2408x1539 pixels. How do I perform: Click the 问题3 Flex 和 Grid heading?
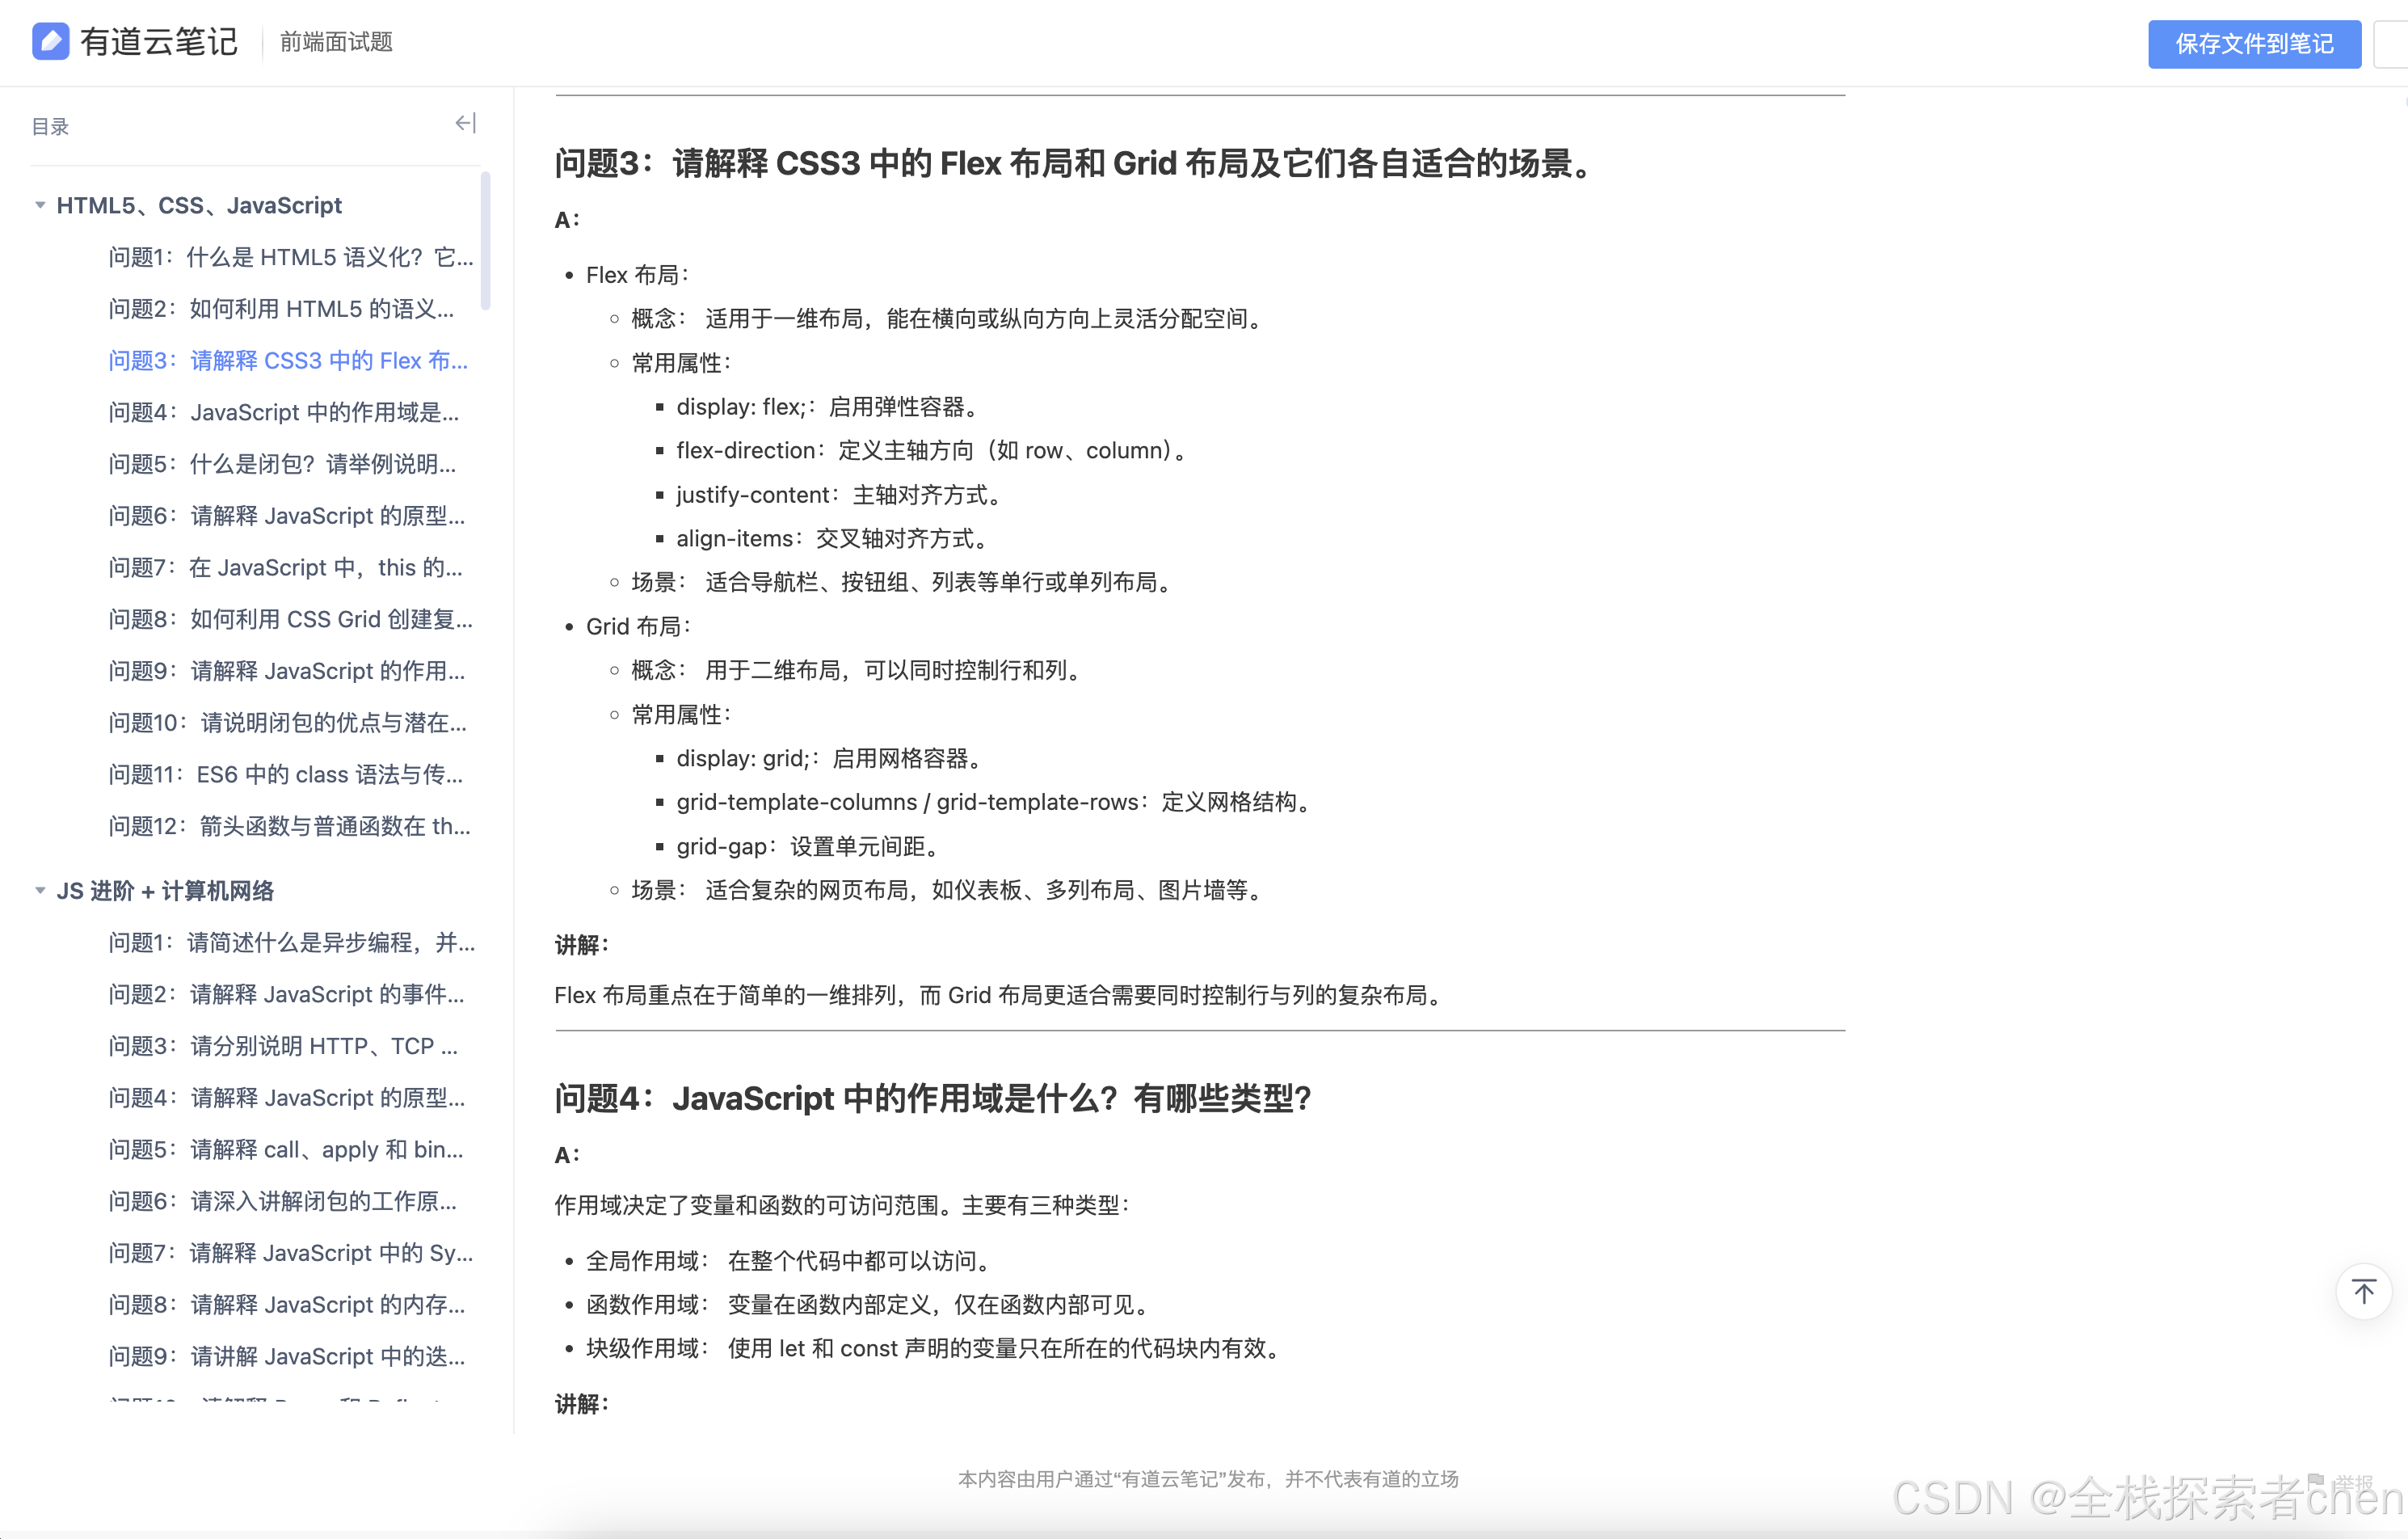(x=1075, y=163)
